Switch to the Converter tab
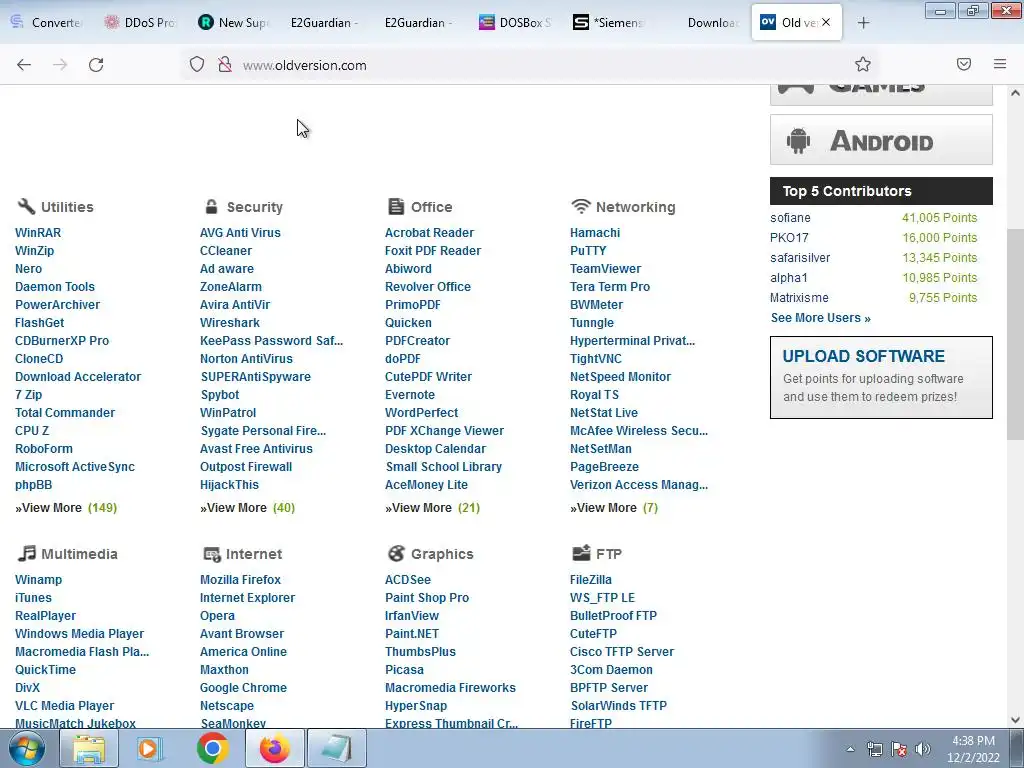1024x768 pixels. pyautogui.click(x=46, y=22)
